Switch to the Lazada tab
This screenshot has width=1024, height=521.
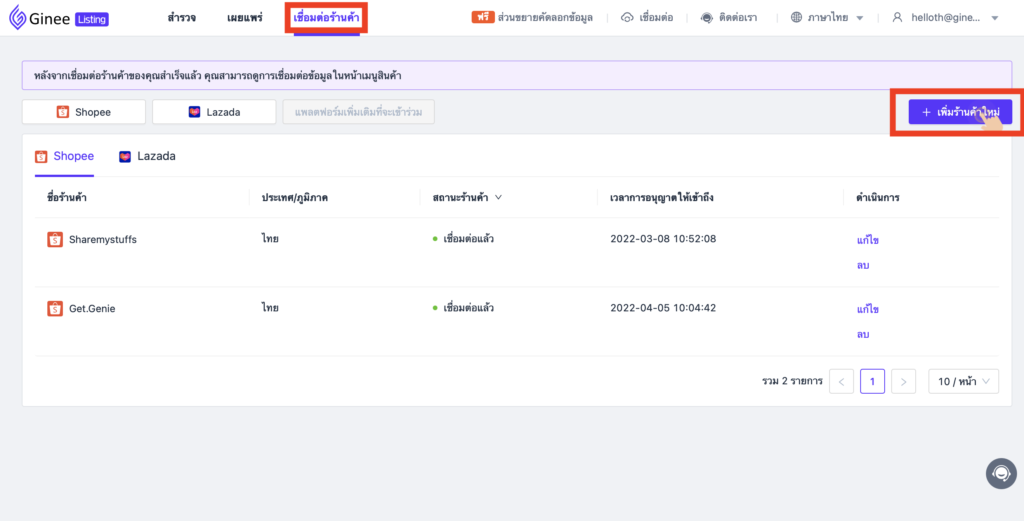(147, 157)
